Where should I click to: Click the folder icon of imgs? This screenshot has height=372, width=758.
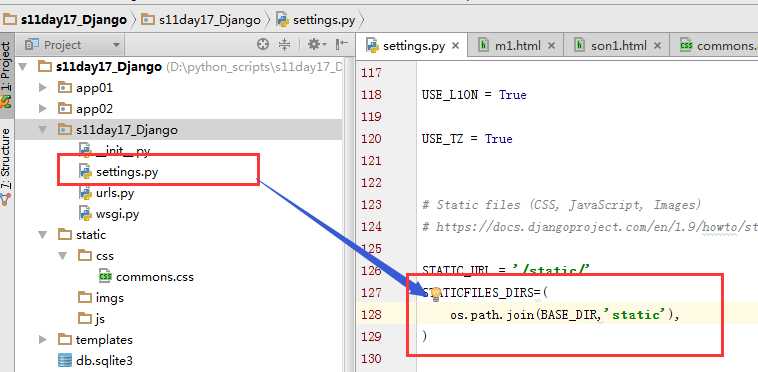(x=85, y=298)
